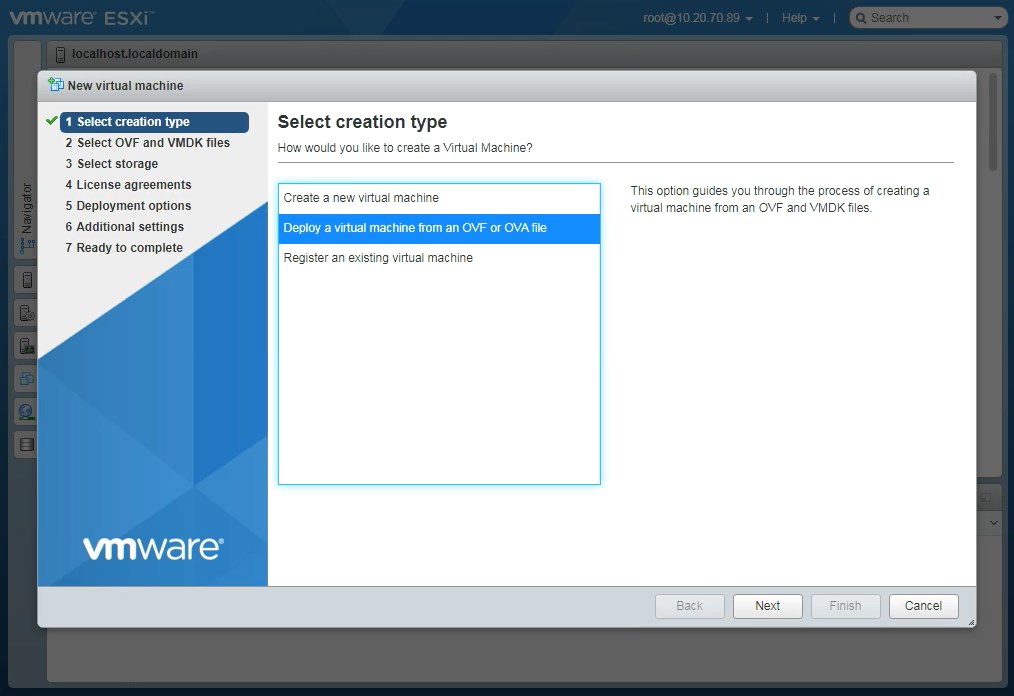Select Register an existing virtual machine

point(378,258)
